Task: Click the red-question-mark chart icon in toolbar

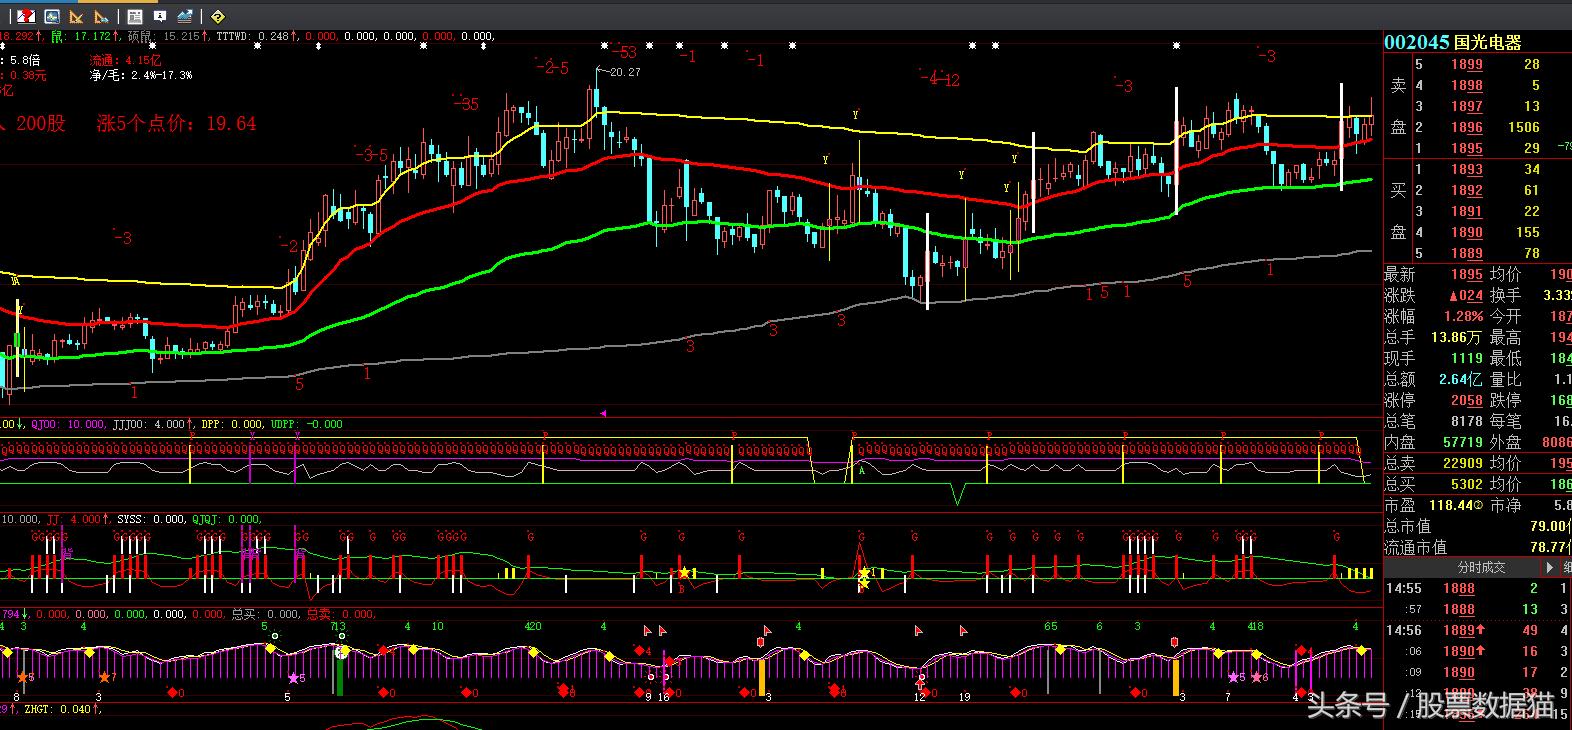Action: point(27,16)
